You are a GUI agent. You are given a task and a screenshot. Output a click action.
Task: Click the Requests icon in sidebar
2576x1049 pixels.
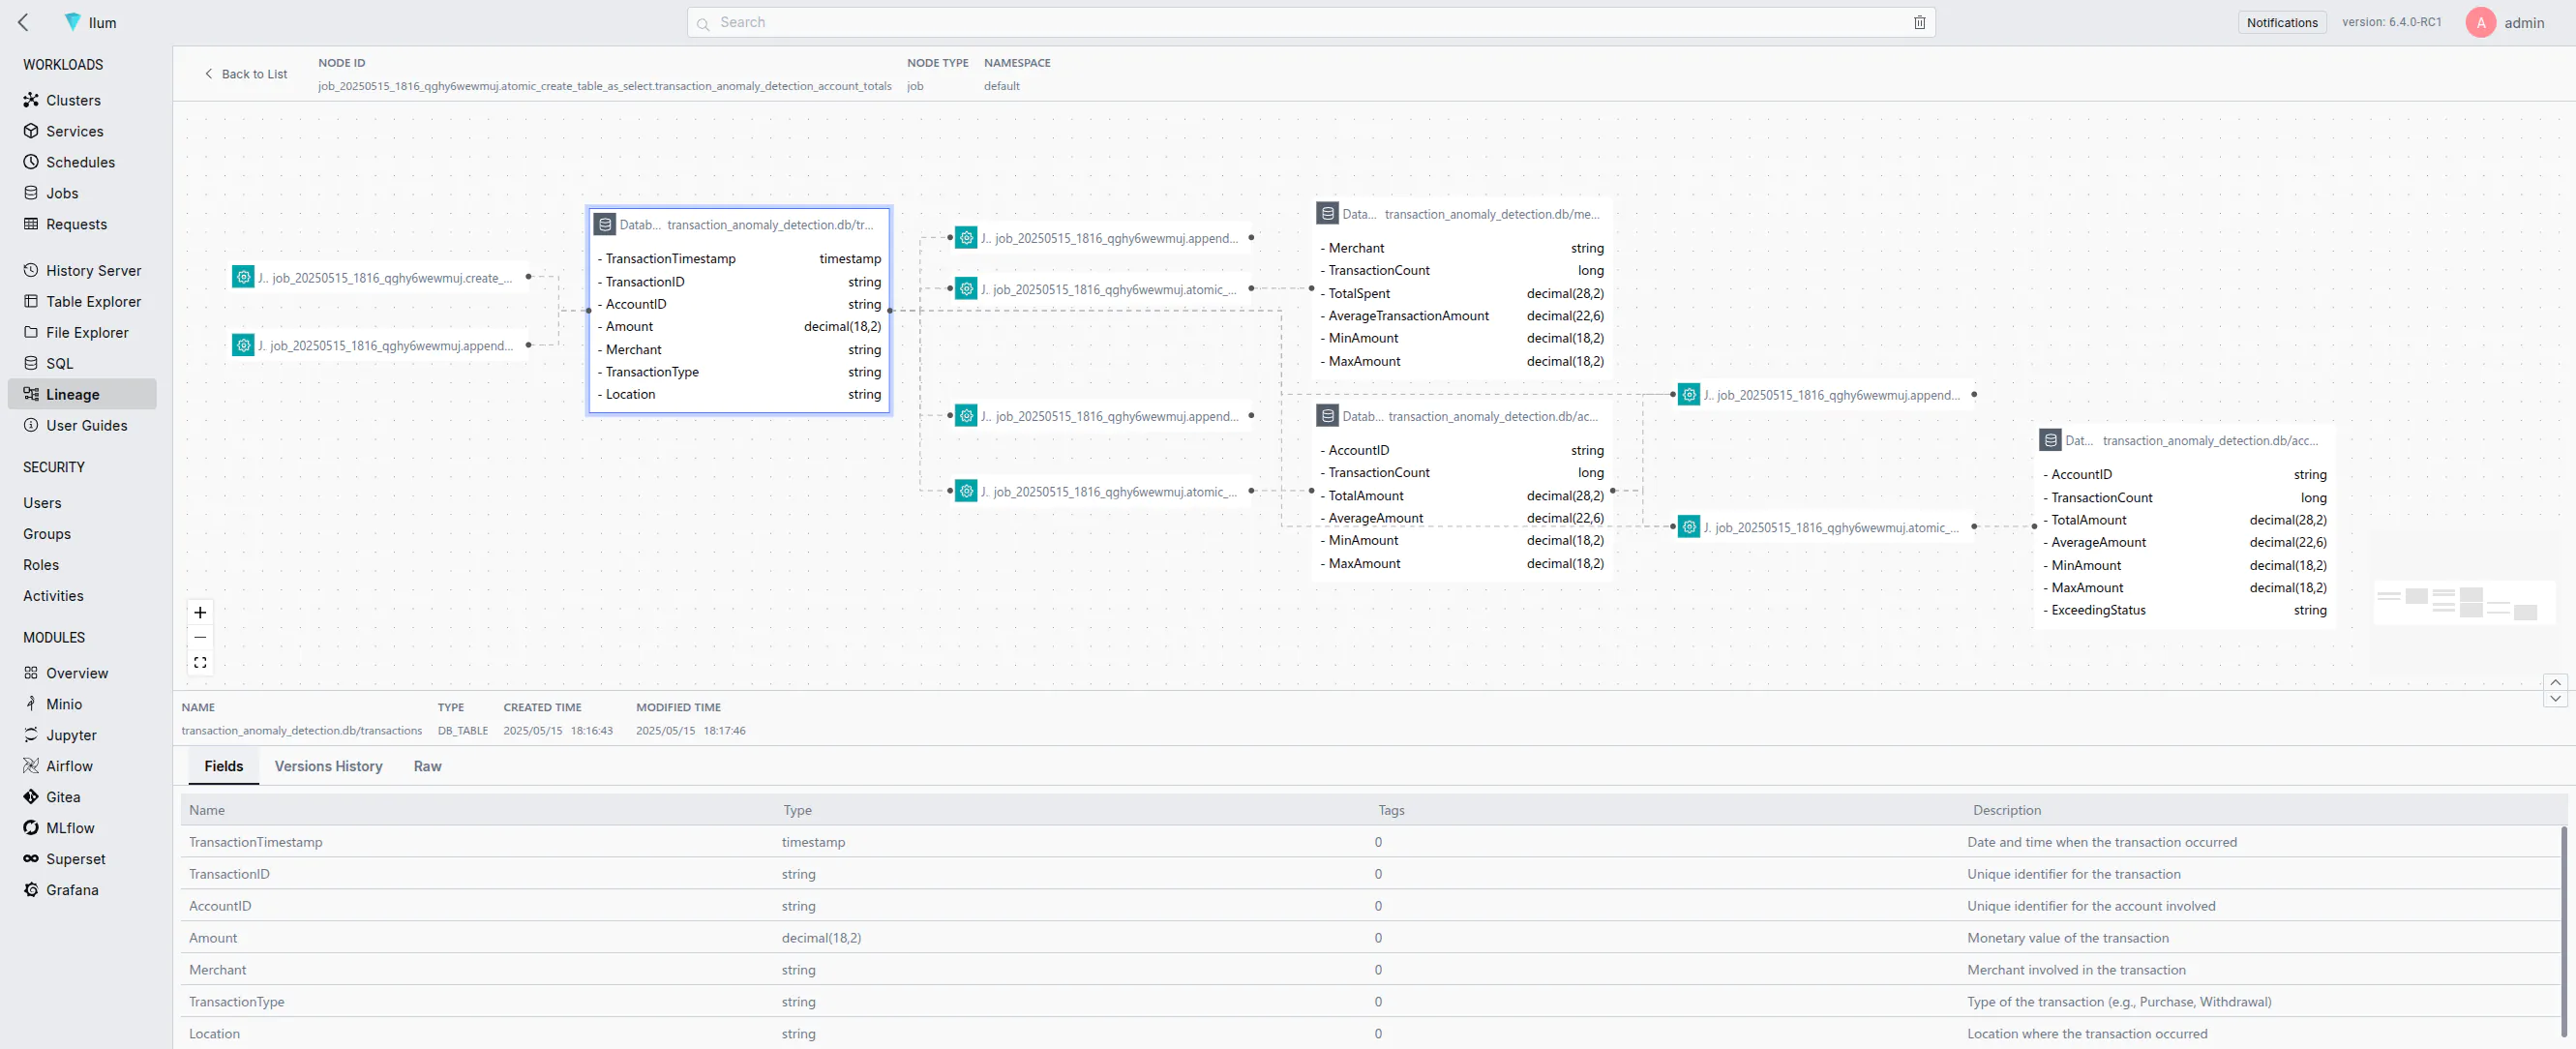(31, 224)
